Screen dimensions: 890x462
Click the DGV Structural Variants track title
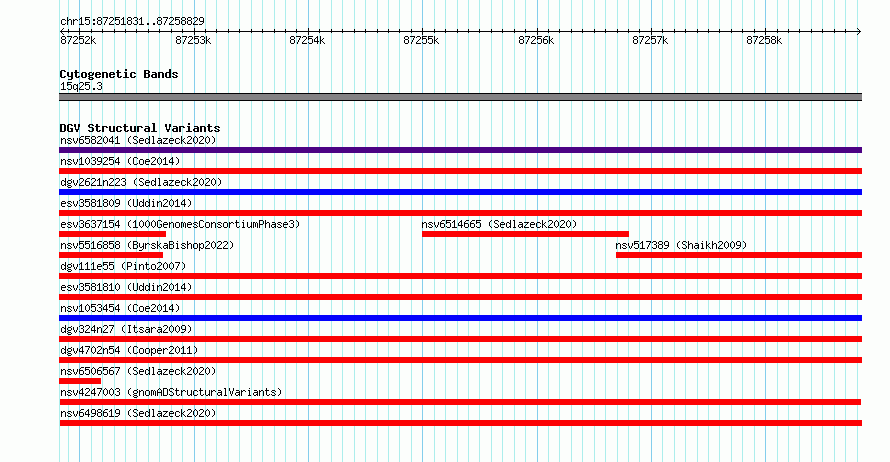coord(140,128)
